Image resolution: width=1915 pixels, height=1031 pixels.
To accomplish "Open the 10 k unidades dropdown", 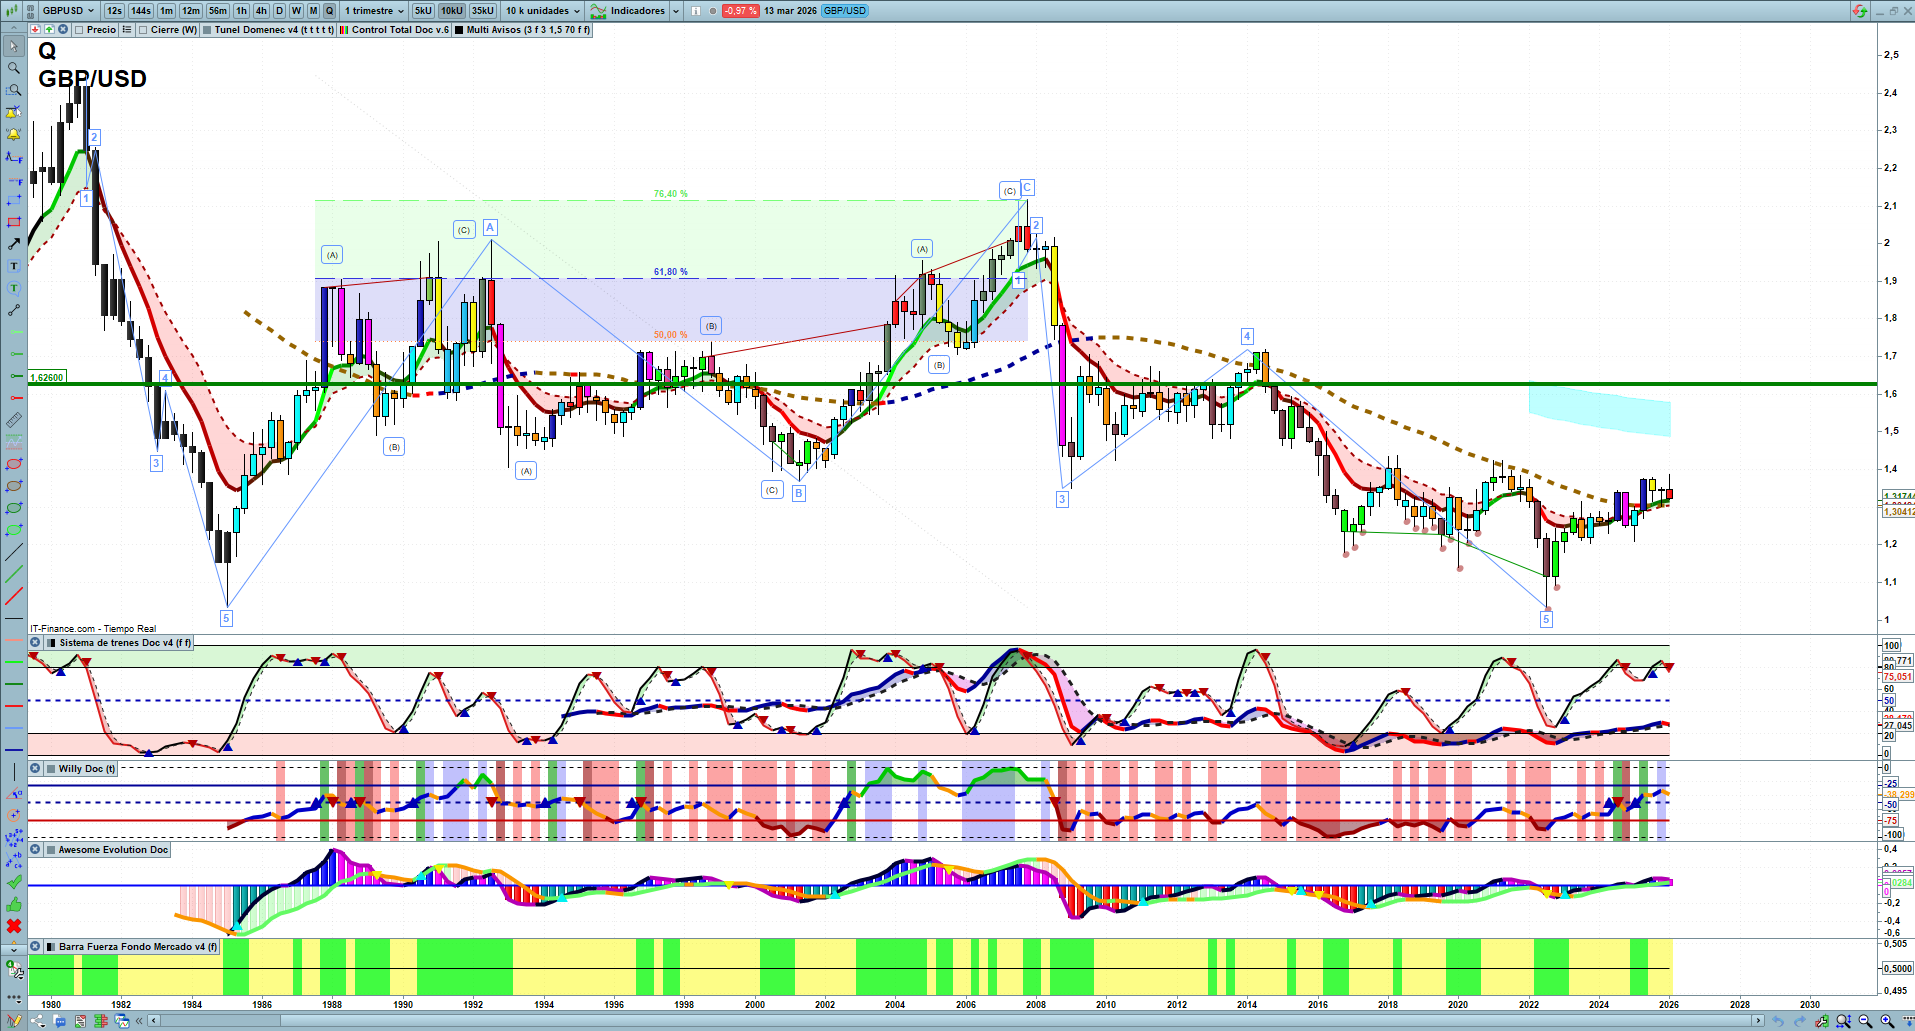I will coord(542,11).
